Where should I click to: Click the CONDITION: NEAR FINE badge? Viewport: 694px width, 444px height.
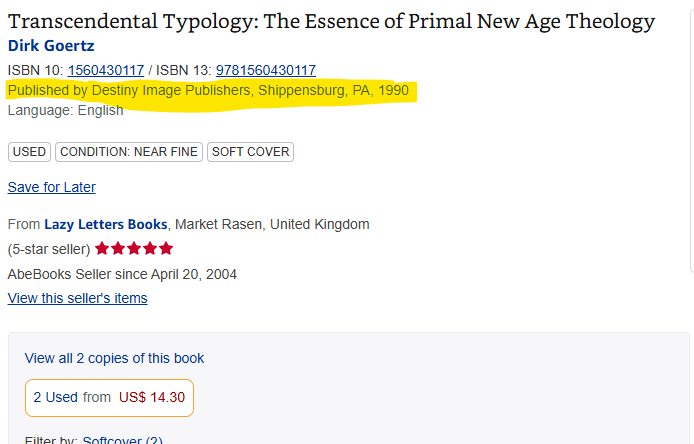click(129, 152)
